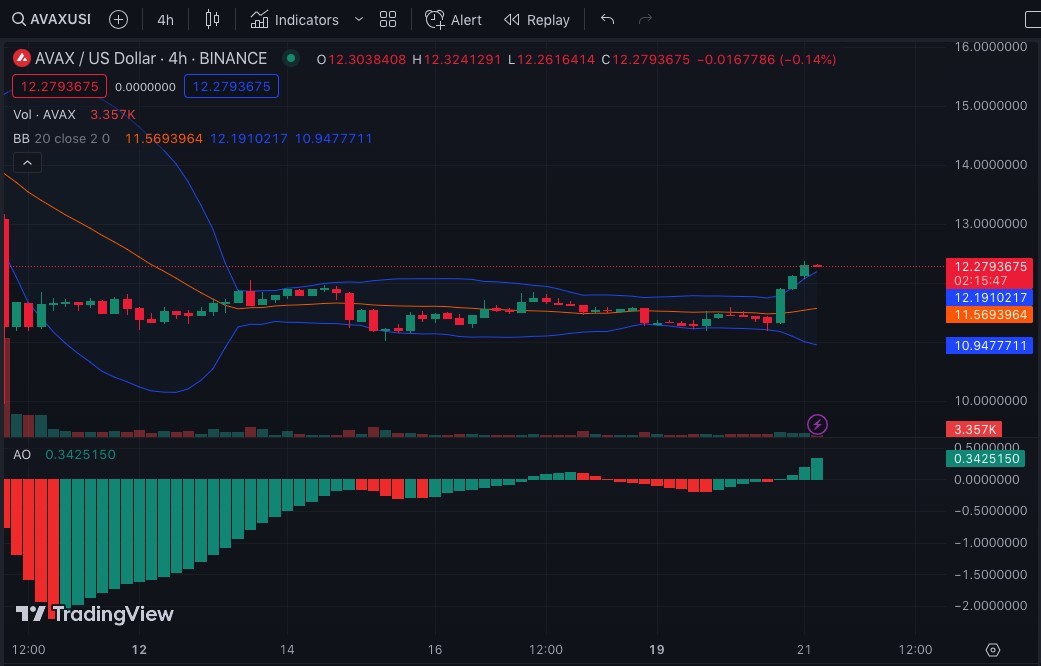The width and height of the screenshot is (1041, 666).
Task: Expand the indicators favorites dropdown arrow
Action: pyautogui.click(x=359, y=19)
